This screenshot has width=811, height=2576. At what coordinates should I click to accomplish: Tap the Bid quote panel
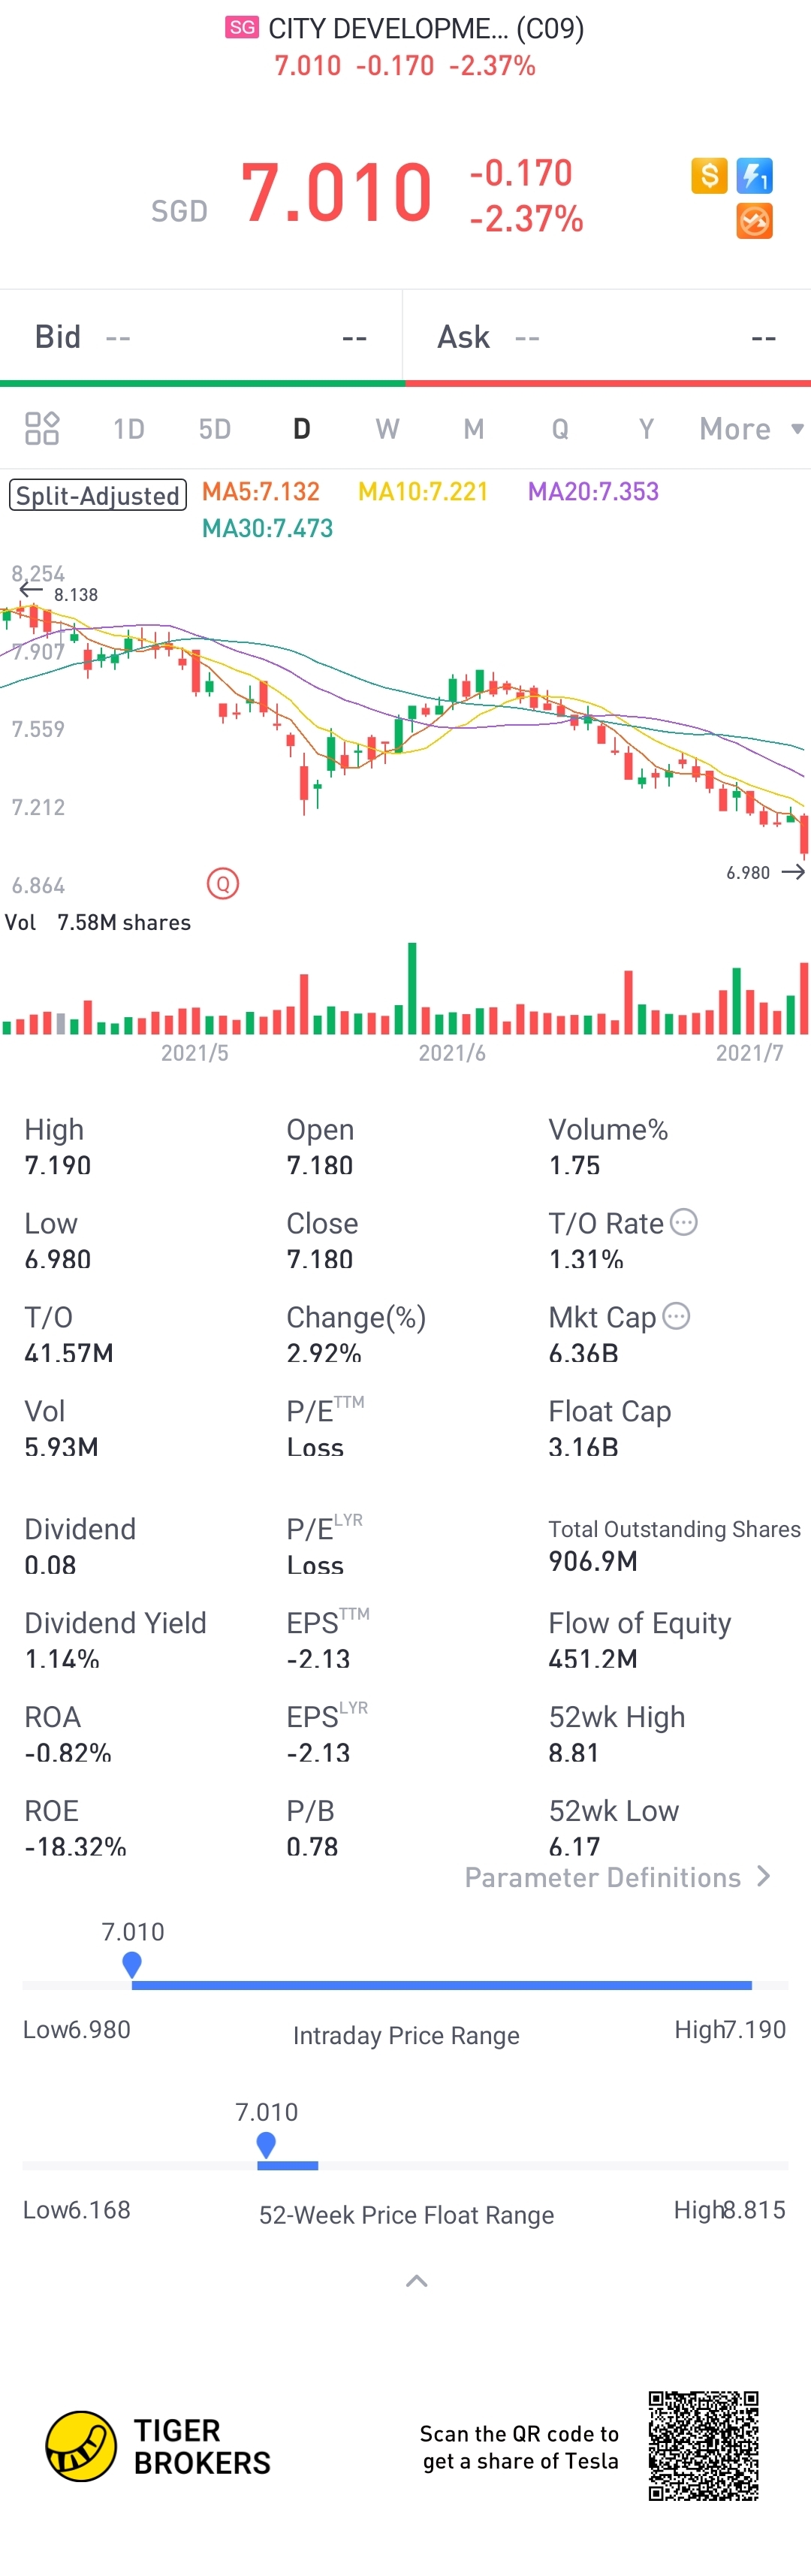pos(200,337)
